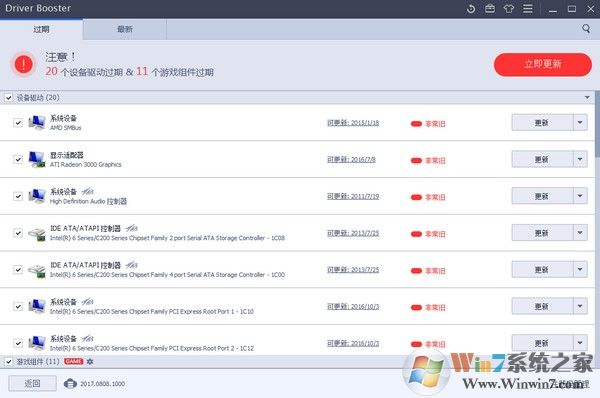The height and width of the screenshot is (398, 600).
Task: Click the PCI Express Root Port 1 icon
Action: 37,306
